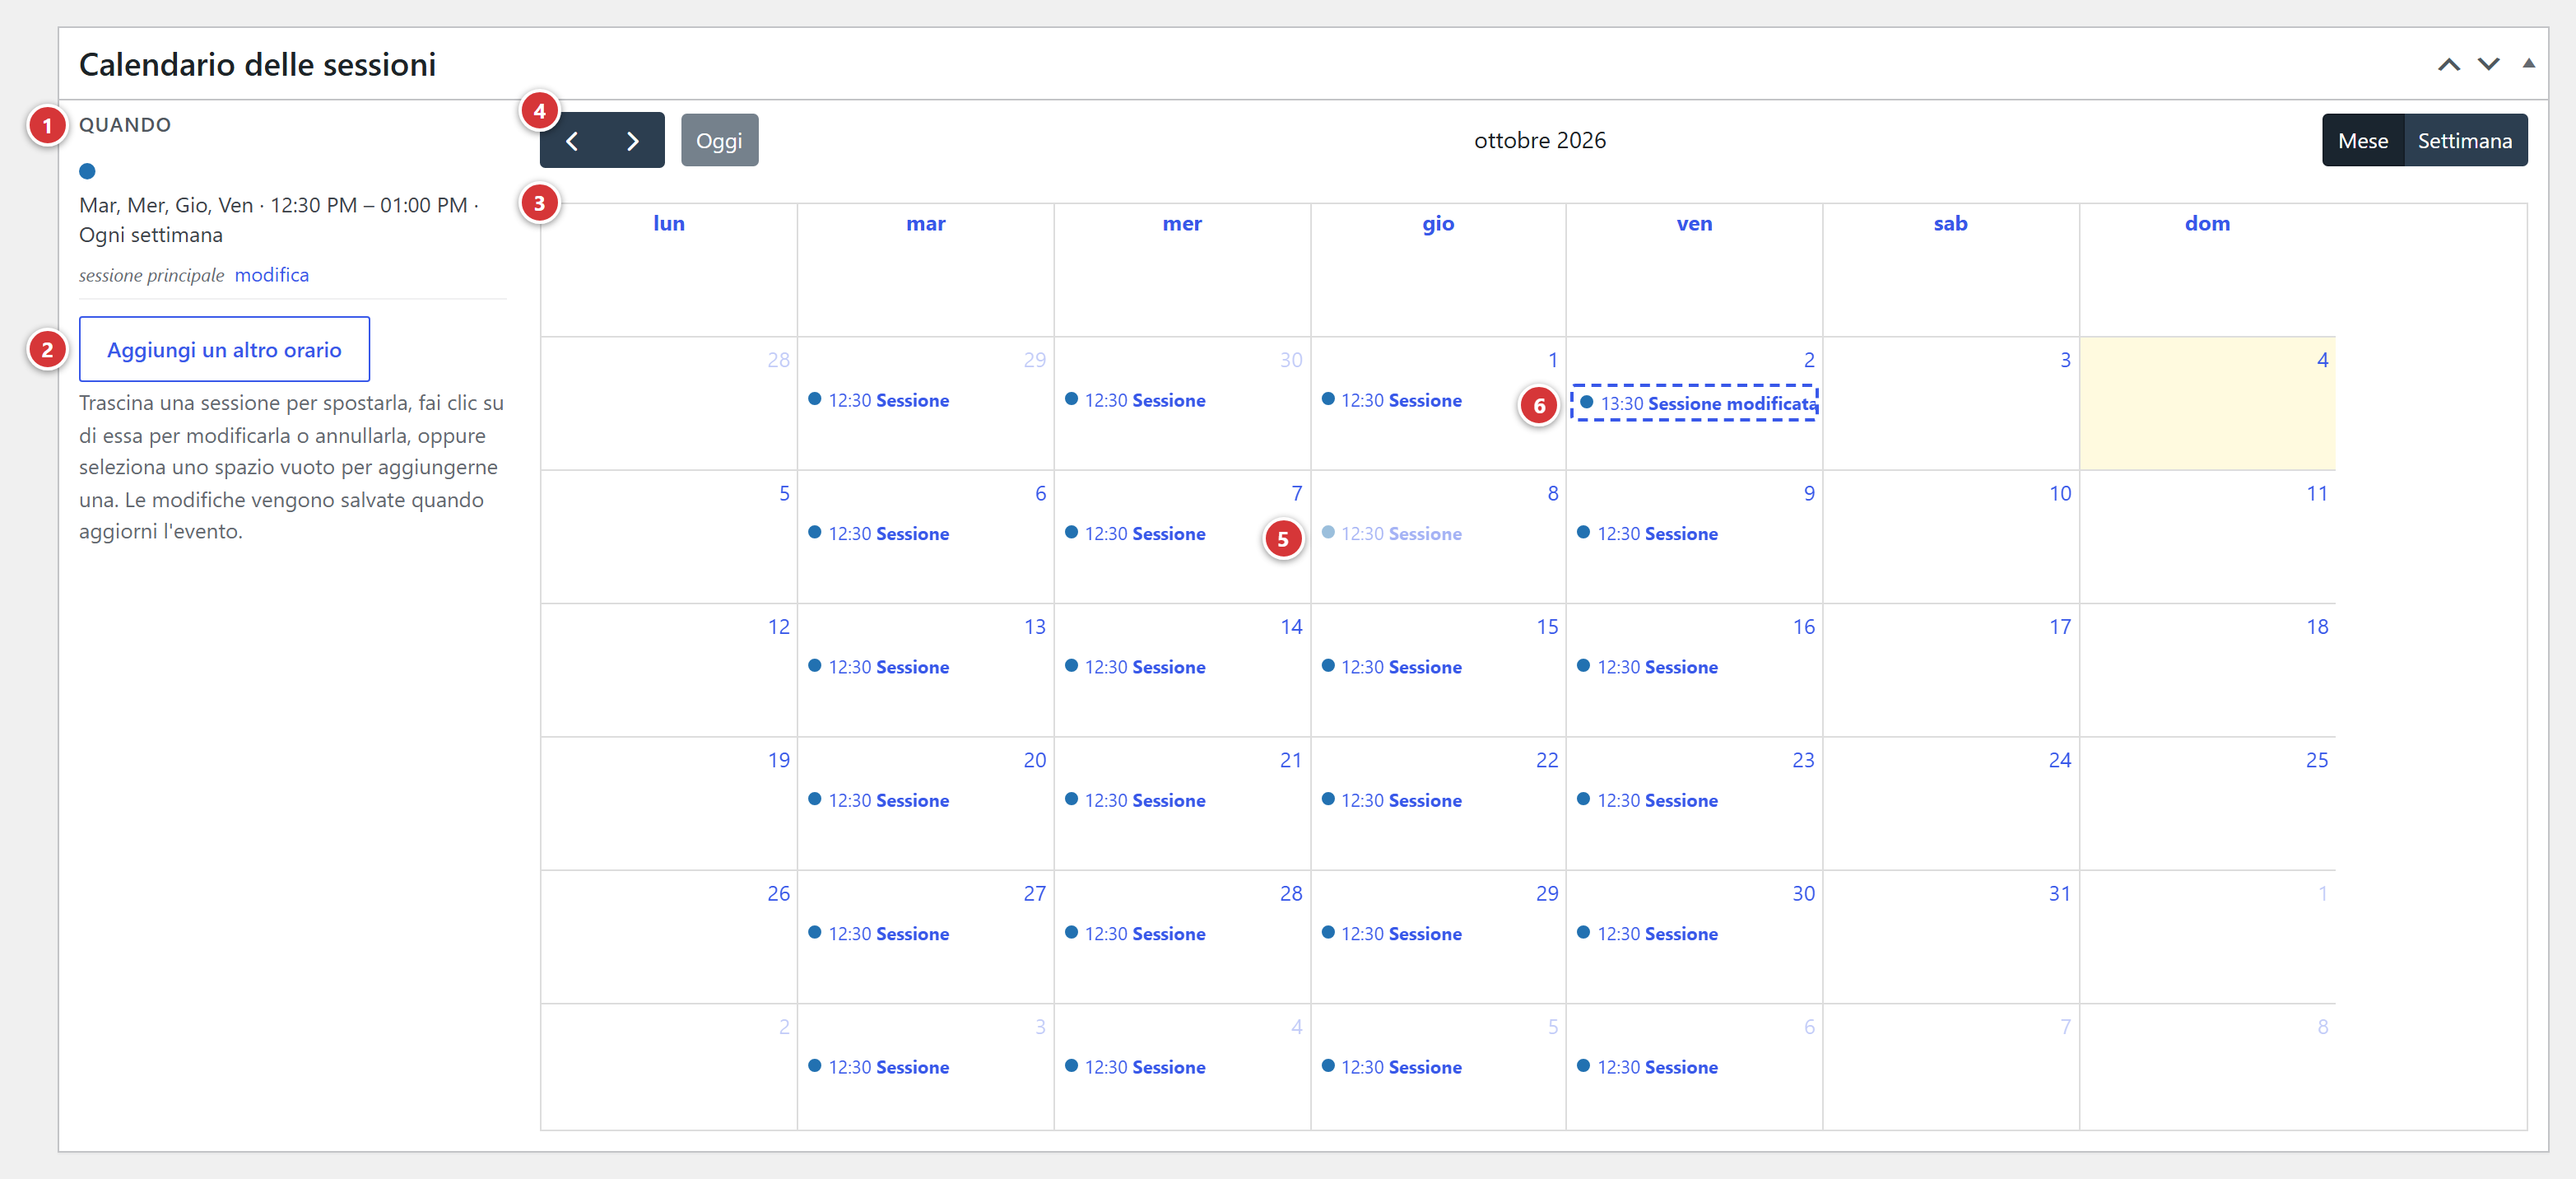This screenshot has width=2576, height=1179.
Task: Select day number 12 in the calendar
Action: pos(779,627)
